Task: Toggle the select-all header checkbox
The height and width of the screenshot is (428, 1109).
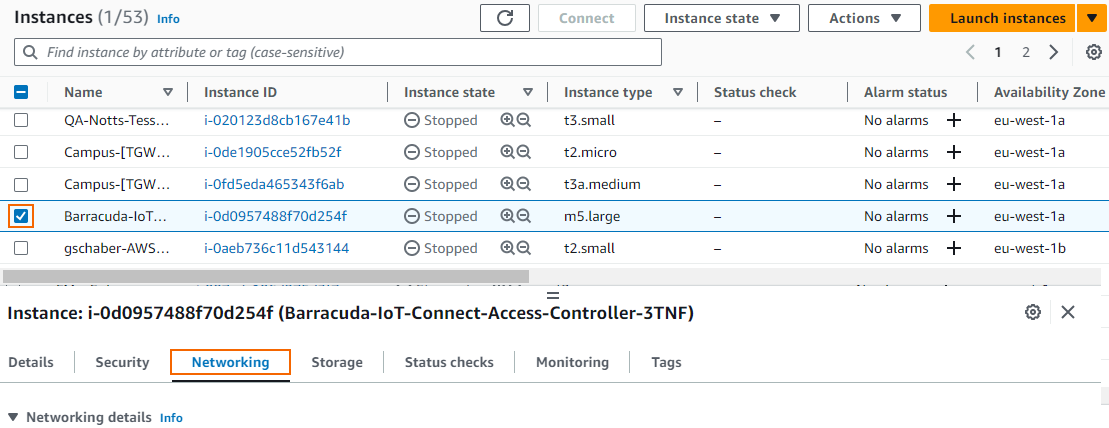Action: [21, 92]
